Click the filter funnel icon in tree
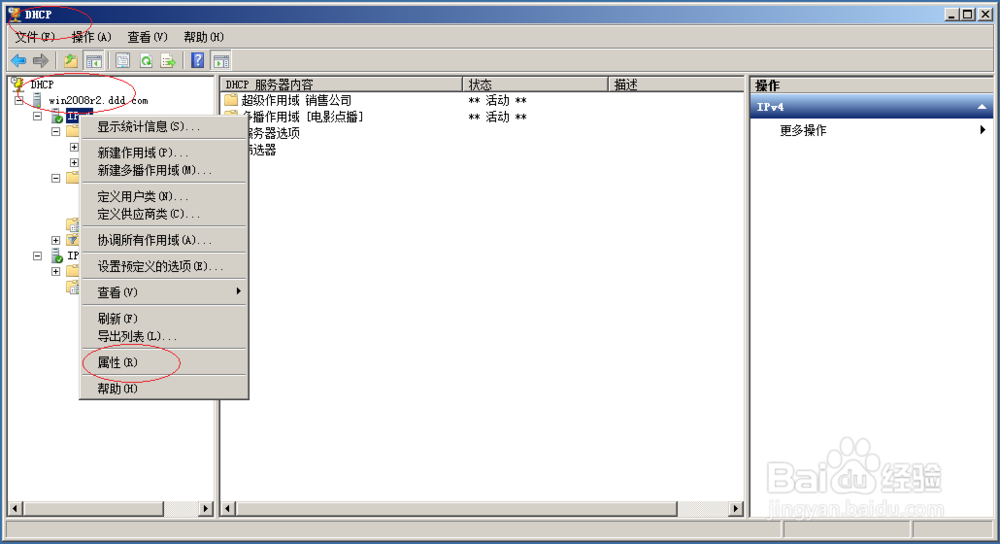The height and width of the screenshot is (544, 1000). coord(73,240)
